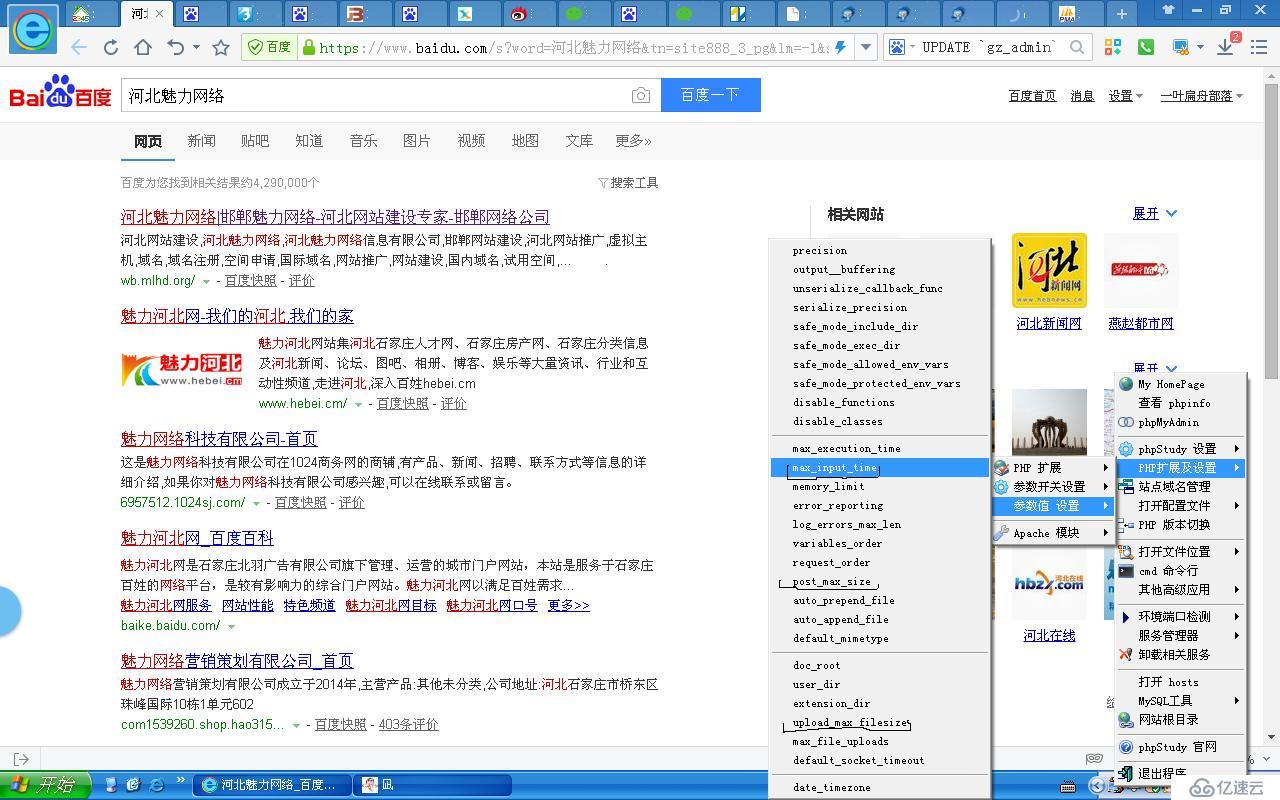
Task: Expand 打开文件位置 submenu
Action: [x=1180, y=552]
